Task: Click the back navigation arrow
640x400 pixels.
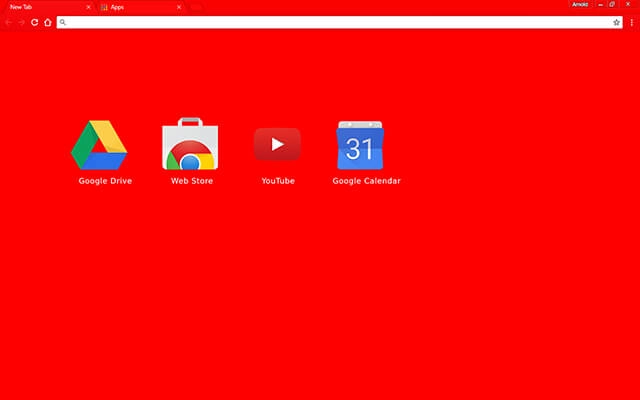Action: [9, 22]
